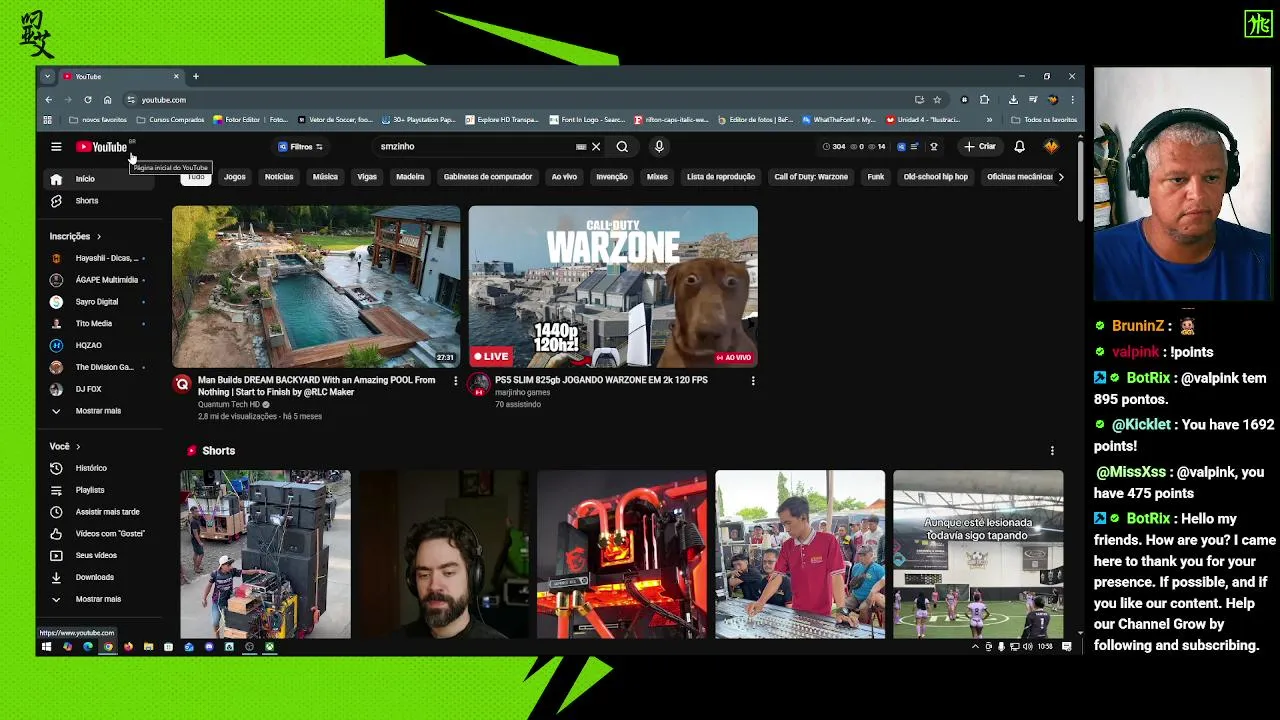
Task: Open more options for PS5 SLIM Warzone video
Action: [753, 381]
